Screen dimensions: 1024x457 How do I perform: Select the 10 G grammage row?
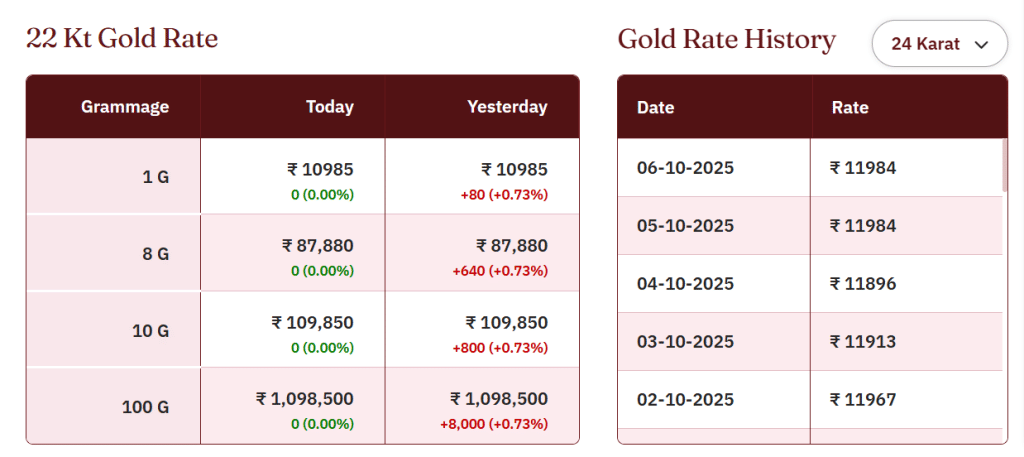point(151,330)
